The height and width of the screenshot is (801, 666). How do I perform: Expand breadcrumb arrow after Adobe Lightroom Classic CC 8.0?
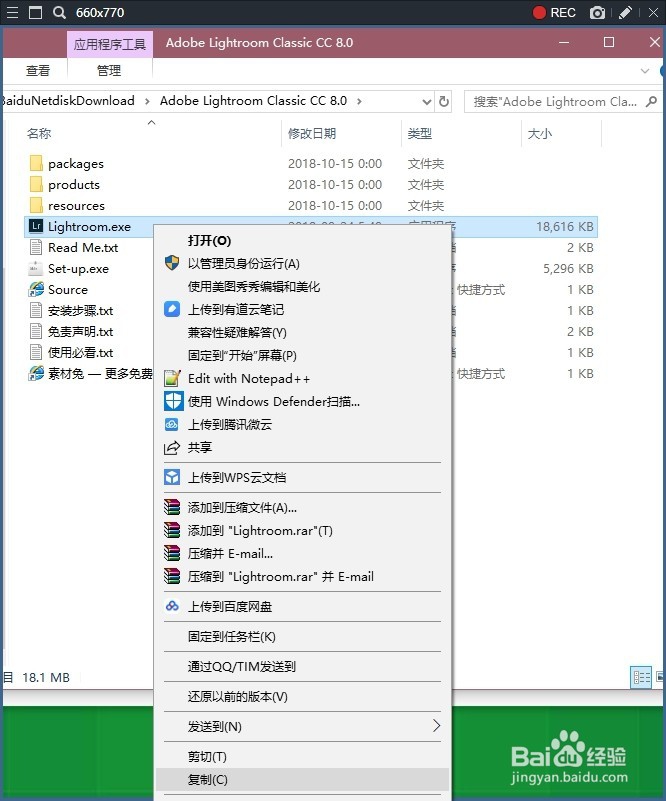(359, 101)
